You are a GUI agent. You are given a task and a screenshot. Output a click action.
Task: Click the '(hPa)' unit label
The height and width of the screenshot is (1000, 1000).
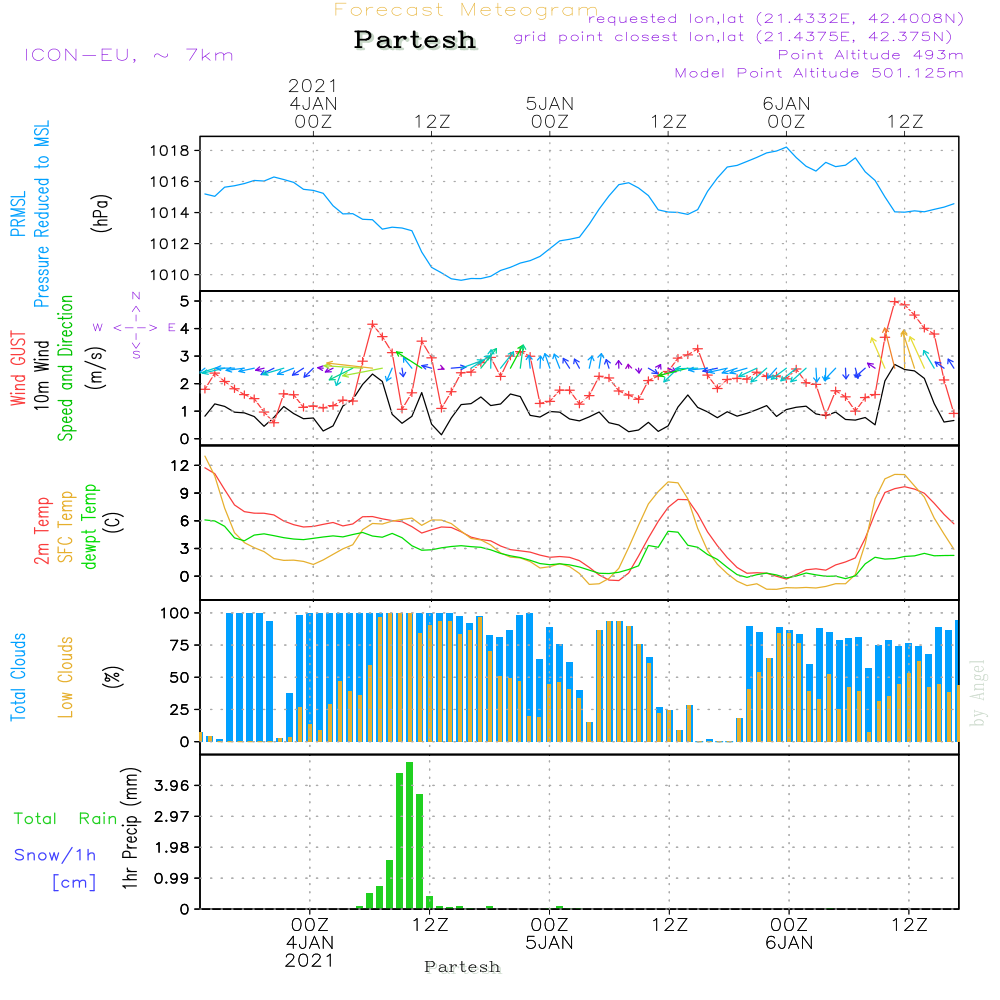(x=101, y=213)
